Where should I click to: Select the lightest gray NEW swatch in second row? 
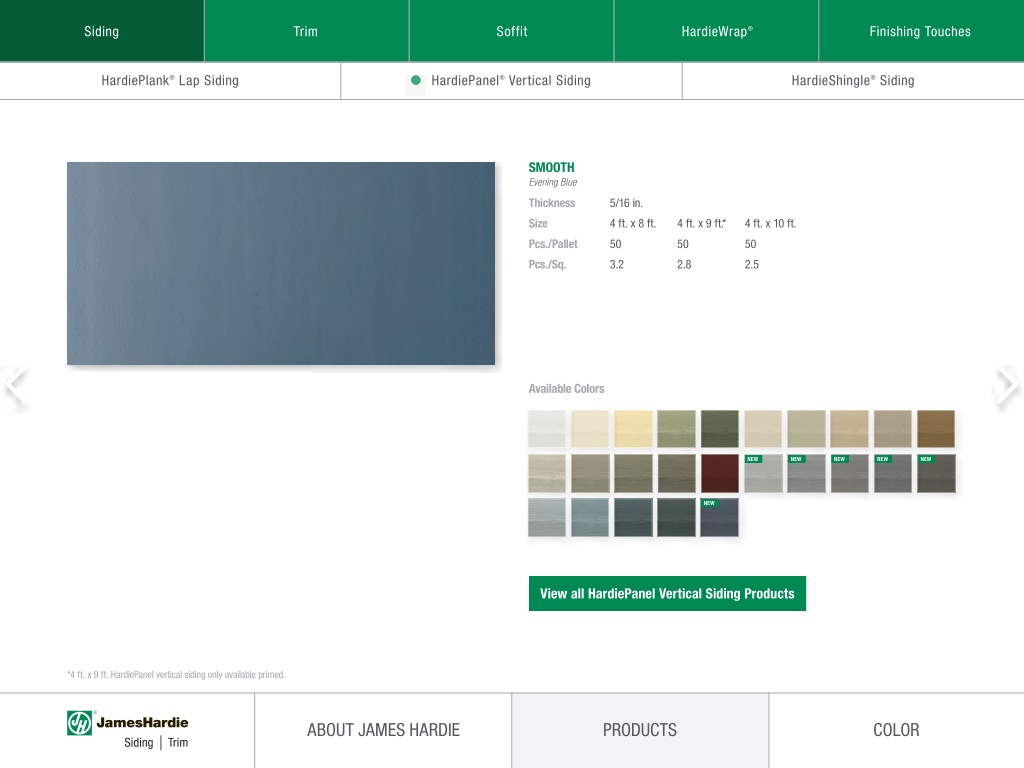[763, 473]
